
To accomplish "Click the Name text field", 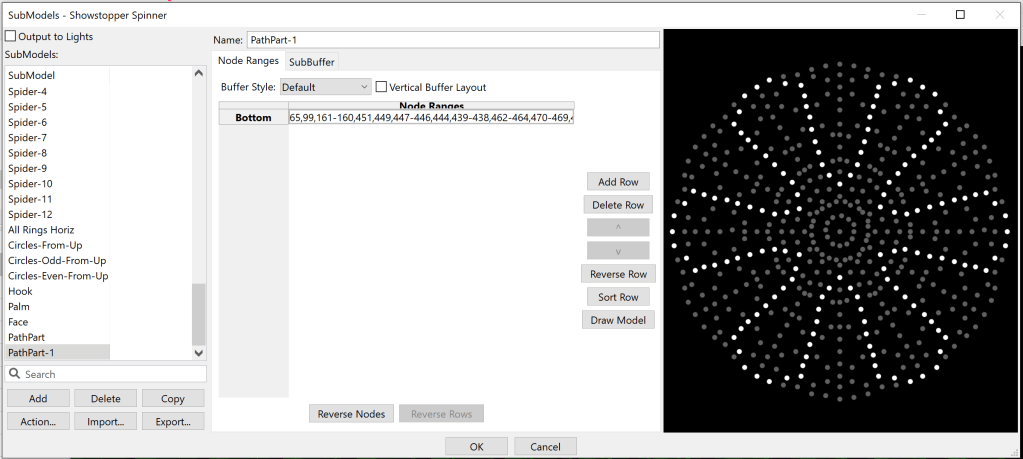I will pyautogui.click(x=452, y=40).
